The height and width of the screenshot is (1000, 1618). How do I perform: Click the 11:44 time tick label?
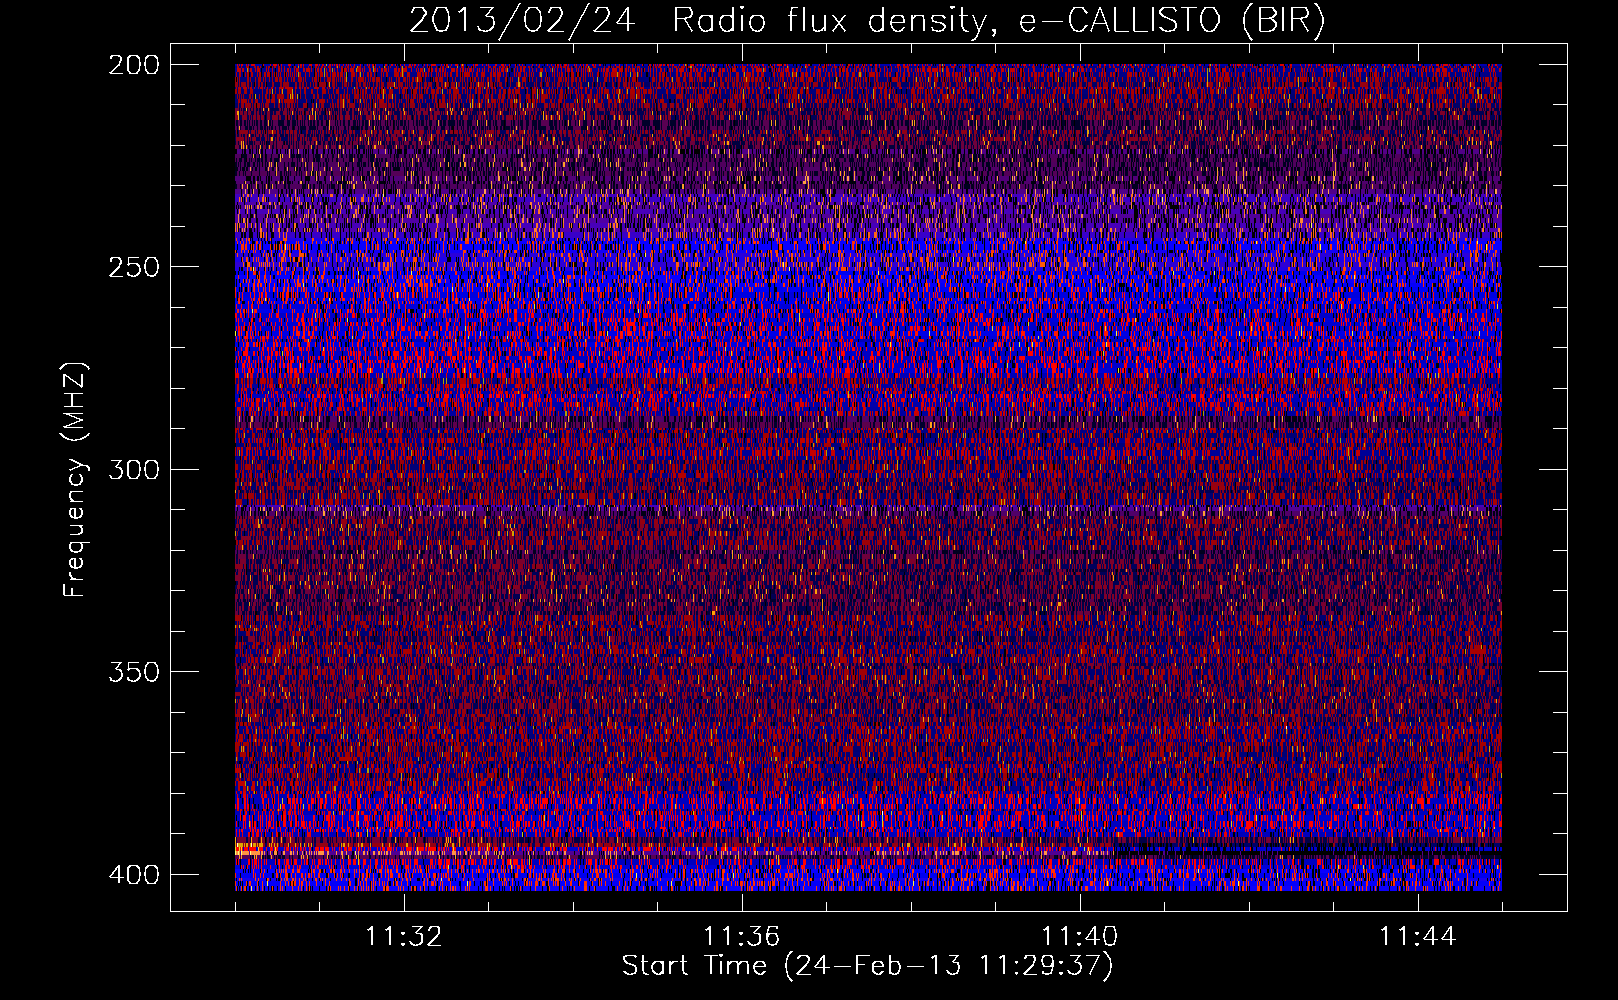point(1418,937)
